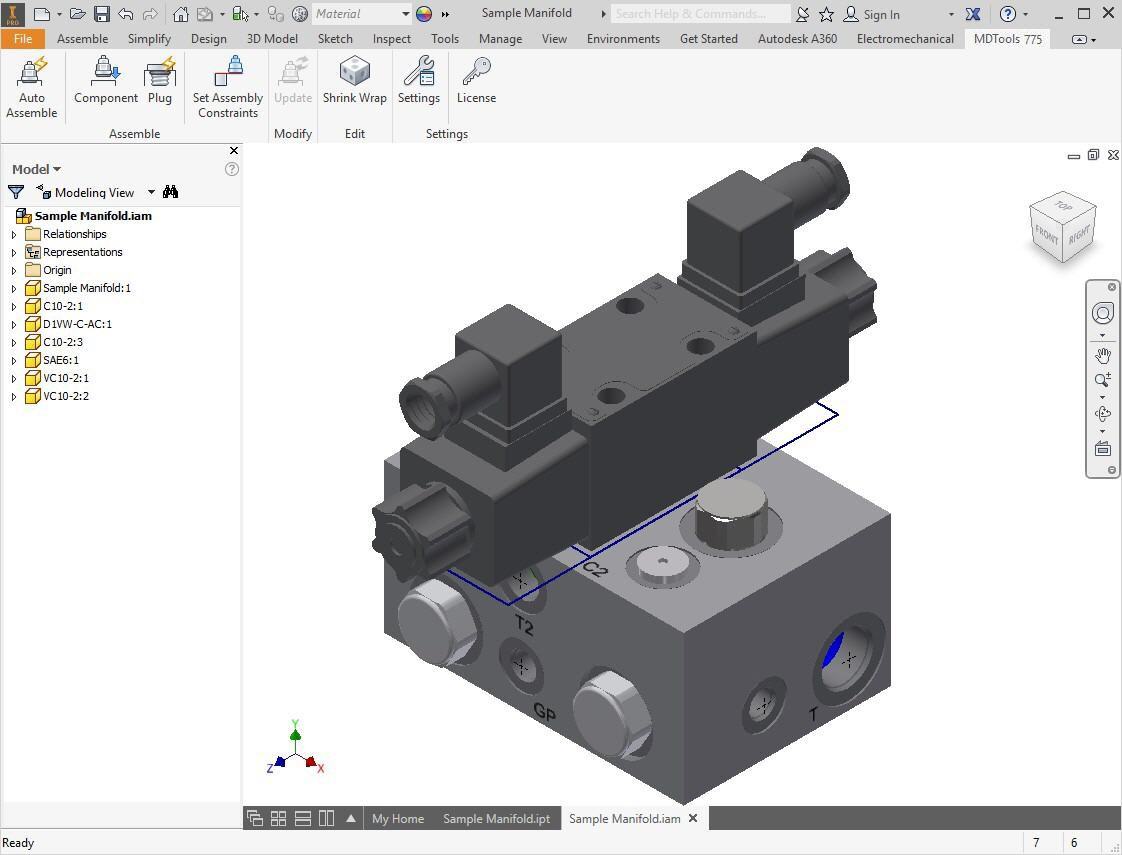The height and width of the screenshot is (855, 1122).
Task: Open the Material dropdown list
Action: click(405, 14)
